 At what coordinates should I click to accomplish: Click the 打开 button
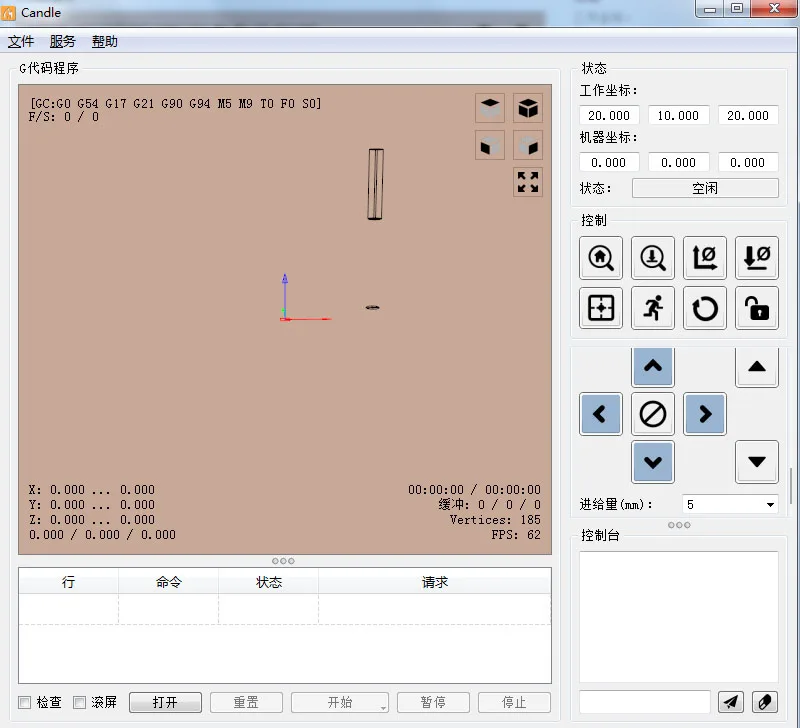(165, 702)
